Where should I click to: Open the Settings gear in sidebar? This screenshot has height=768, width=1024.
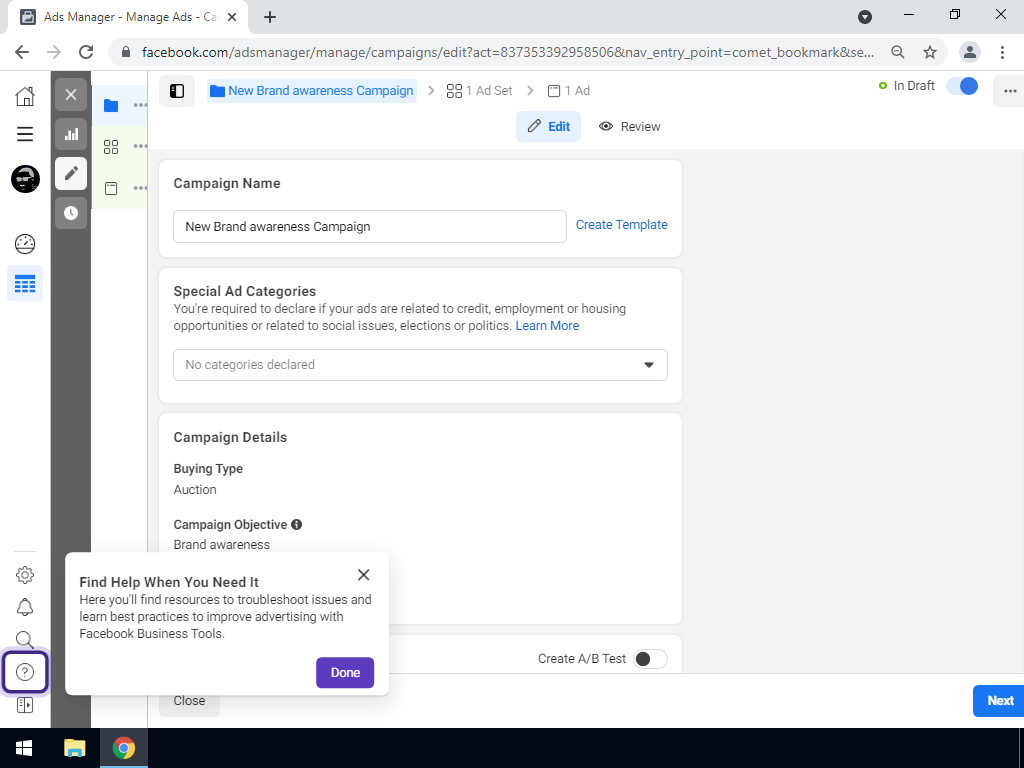pos(25,575)
